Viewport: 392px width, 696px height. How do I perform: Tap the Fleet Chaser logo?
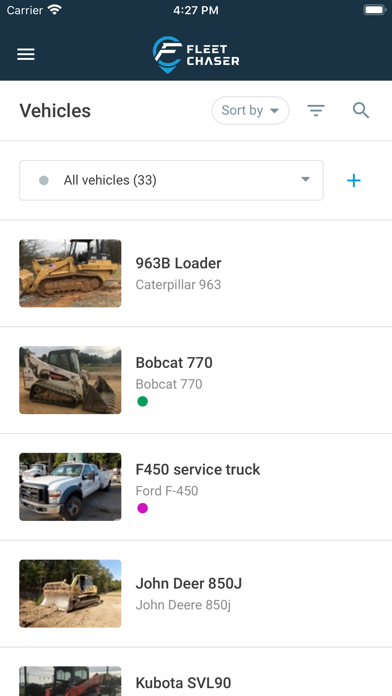196,55
